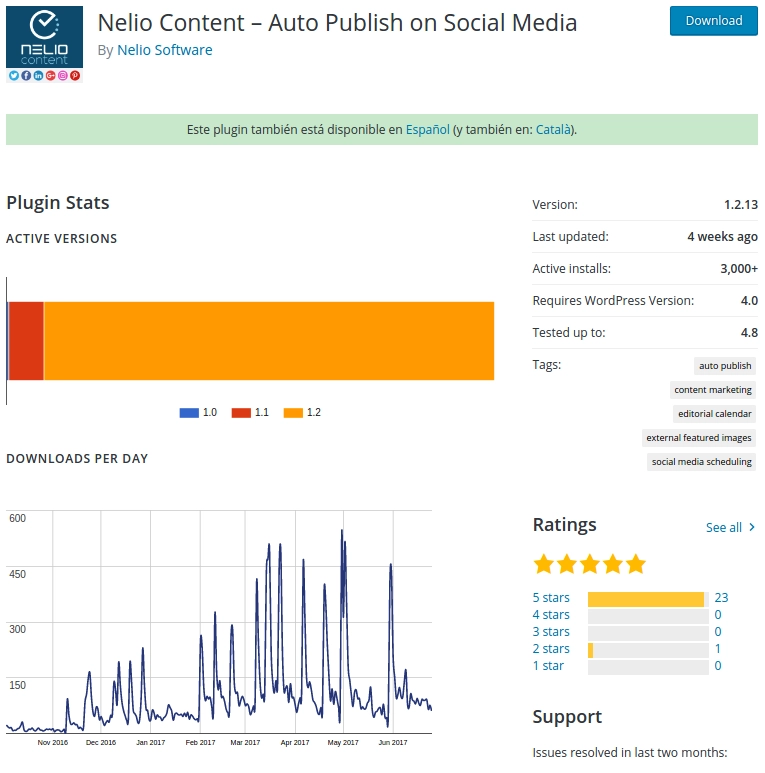Click the Facebook icon under the plugin logo
Viewport: 765px width, 773px height.
pos(26,76)
